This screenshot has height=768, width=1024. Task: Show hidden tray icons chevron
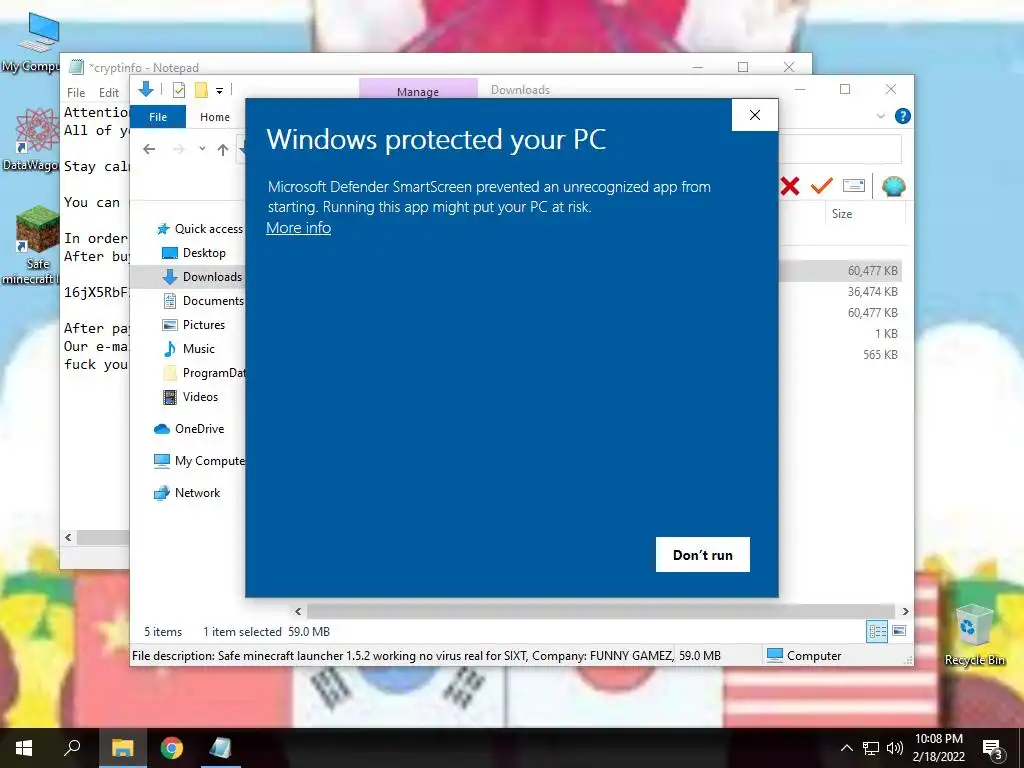tap(846, 748)
